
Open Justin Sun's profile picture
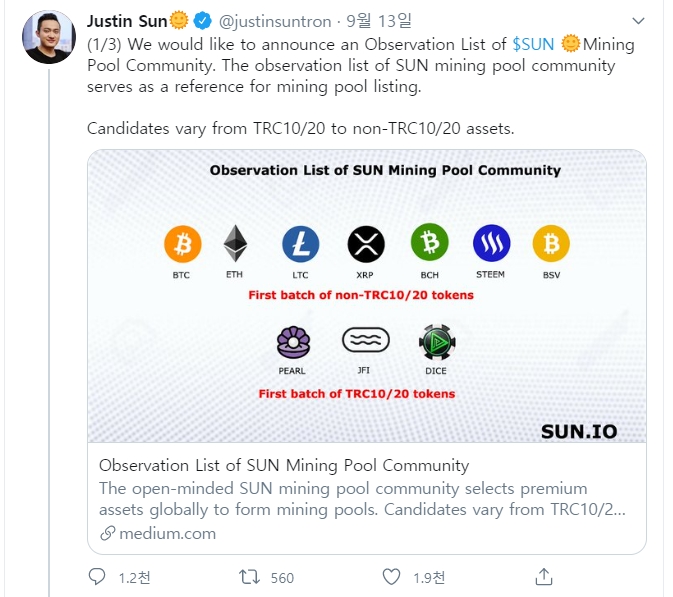tap(49, 38)
